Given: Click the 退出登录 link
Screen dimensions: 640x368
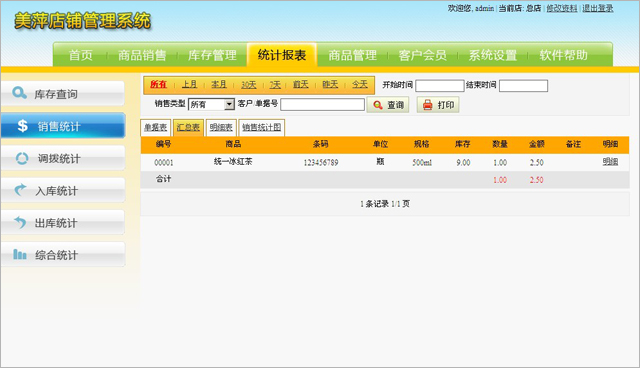Looking at the screenshot, I should [598, 8].
